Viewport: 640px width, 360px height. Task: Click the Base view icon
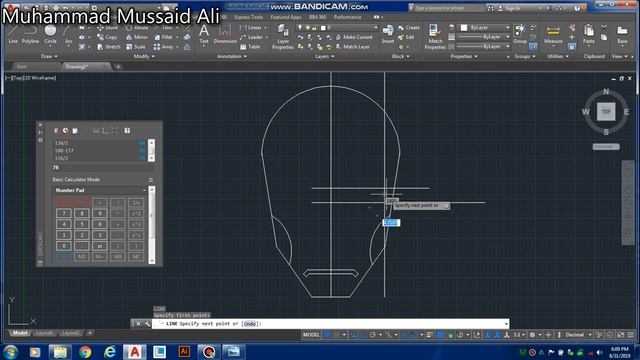point(622,34)
